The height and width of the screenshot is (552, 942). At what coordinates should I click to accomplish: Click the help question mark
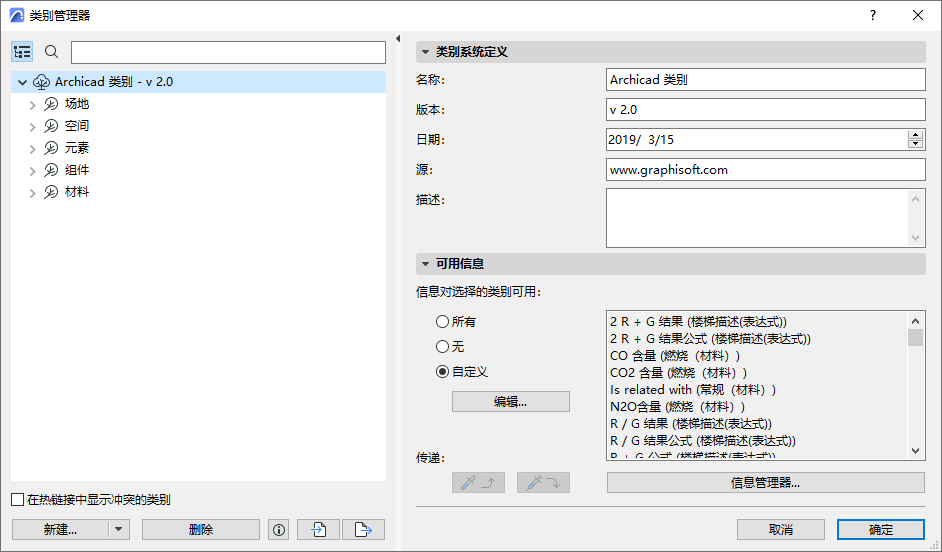coord(873,16)
